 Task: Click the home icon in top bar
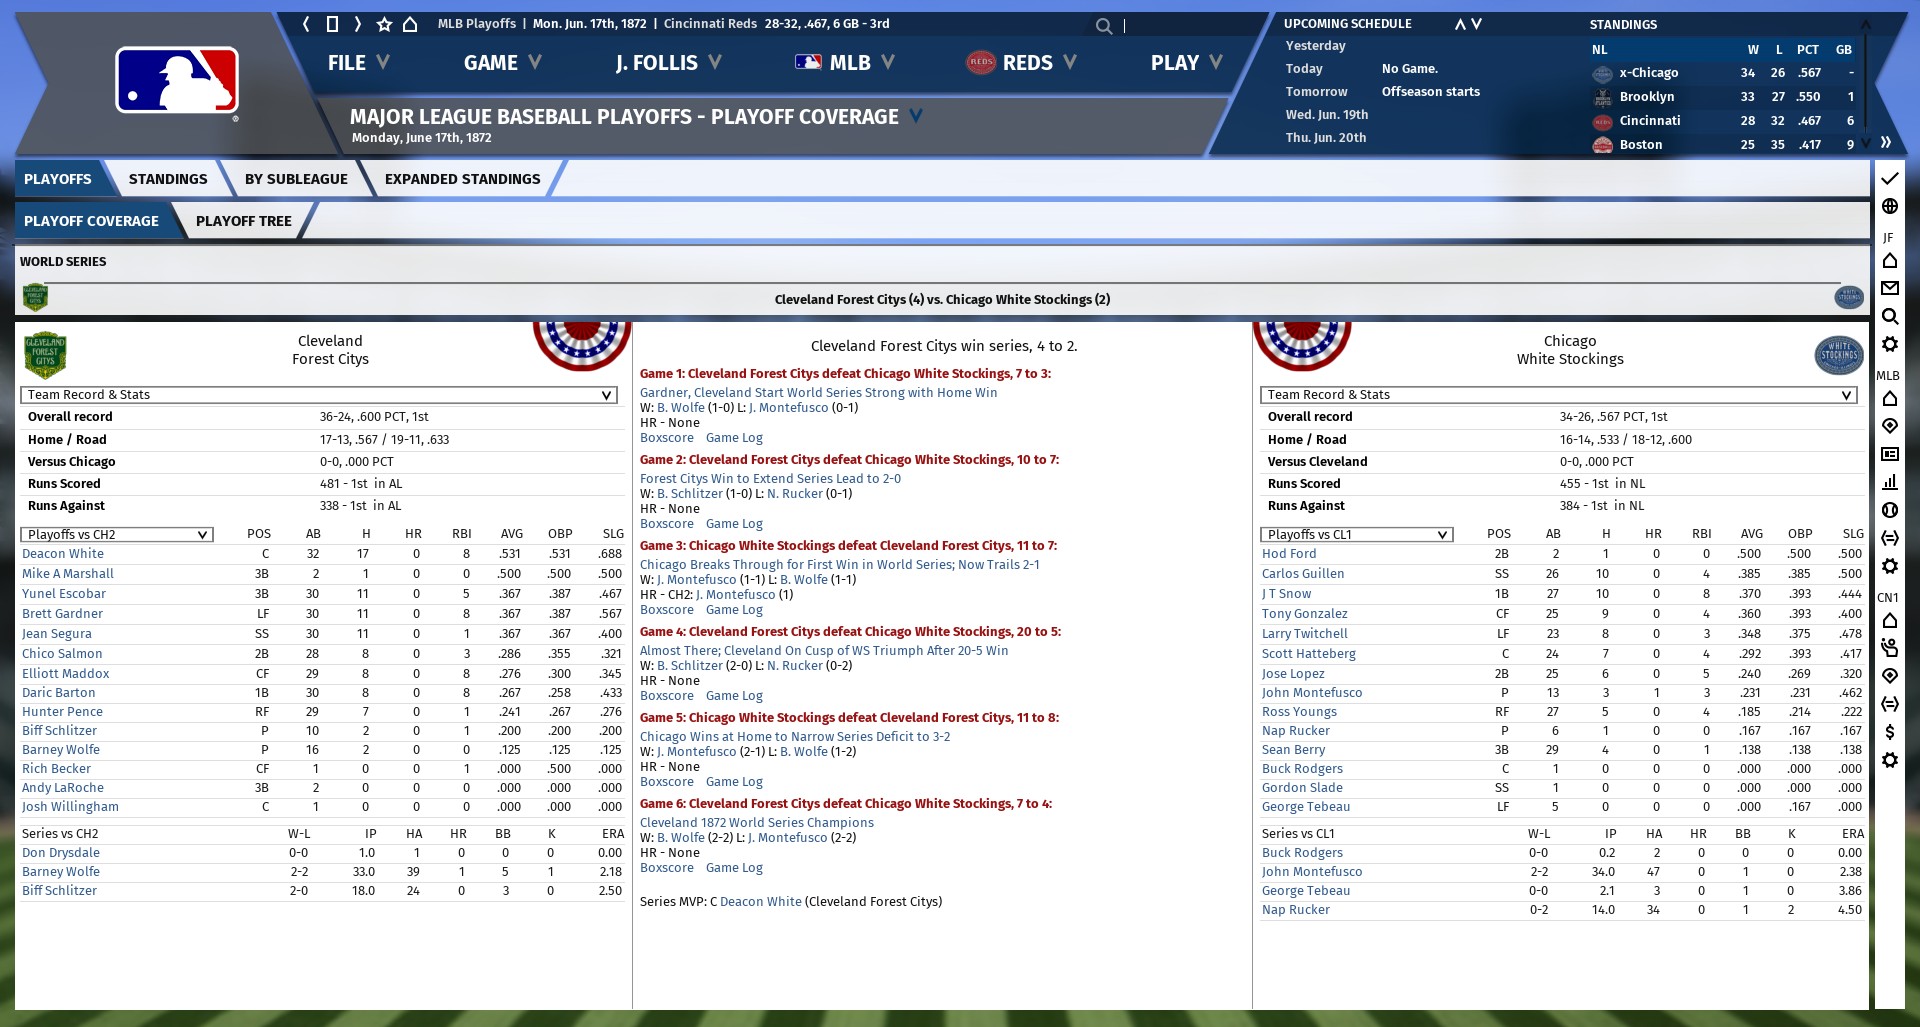[x=410, y=24]
